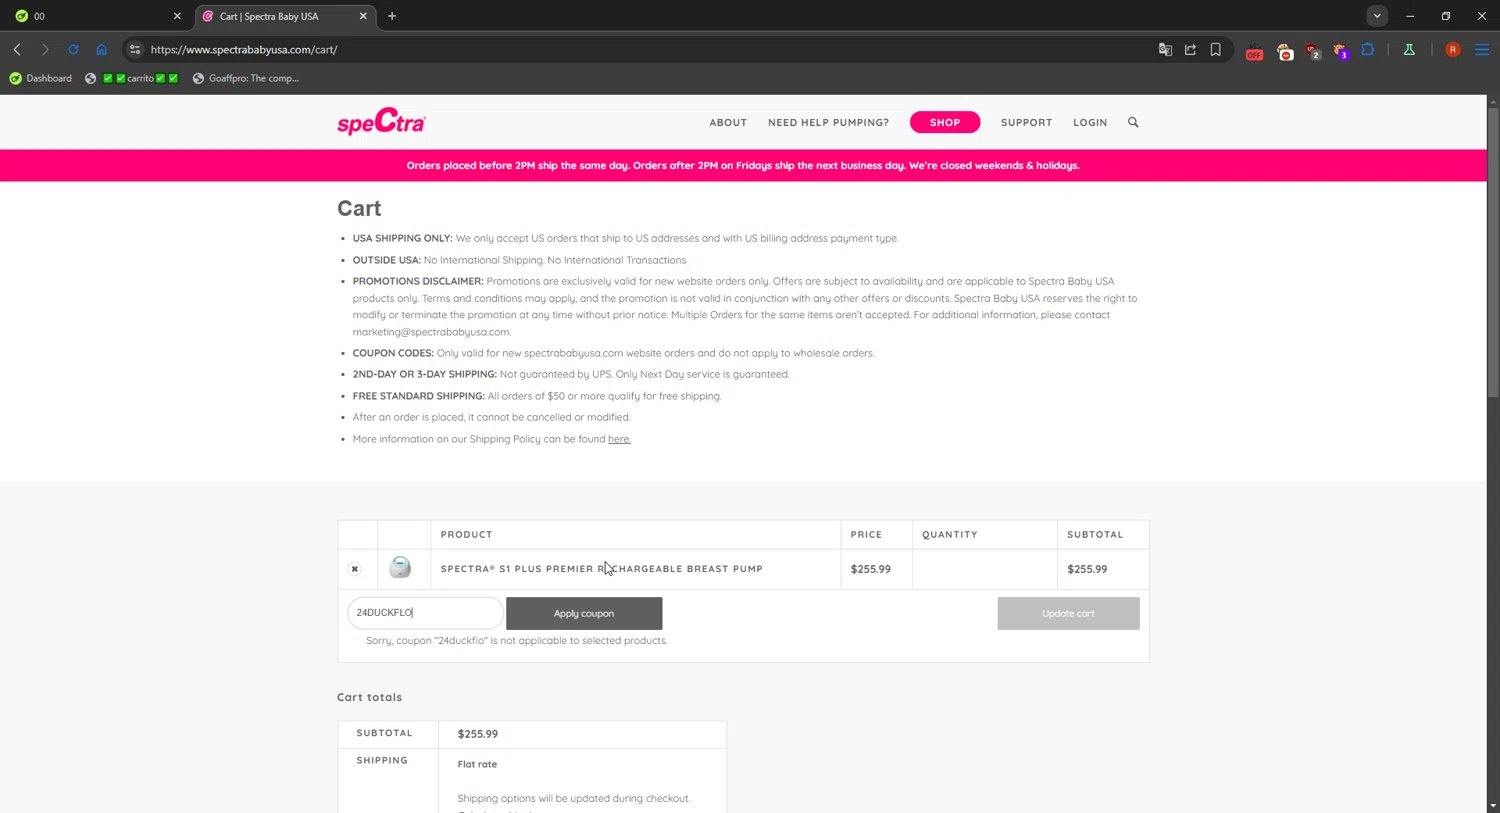The height and width of the screenshot is (813, 1500).
Task: Go back using the browser back arrow
Action: click(x=17, y=49)
